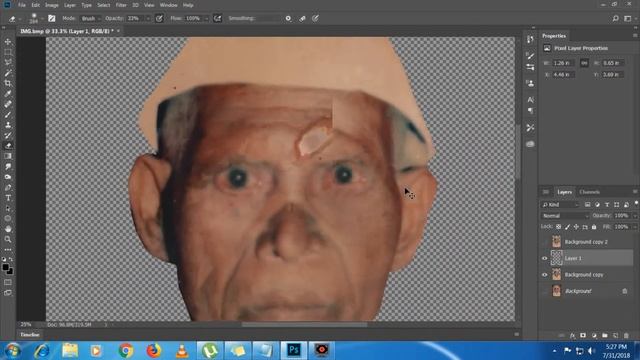Hide the Background copy layer

coord(544,275)
